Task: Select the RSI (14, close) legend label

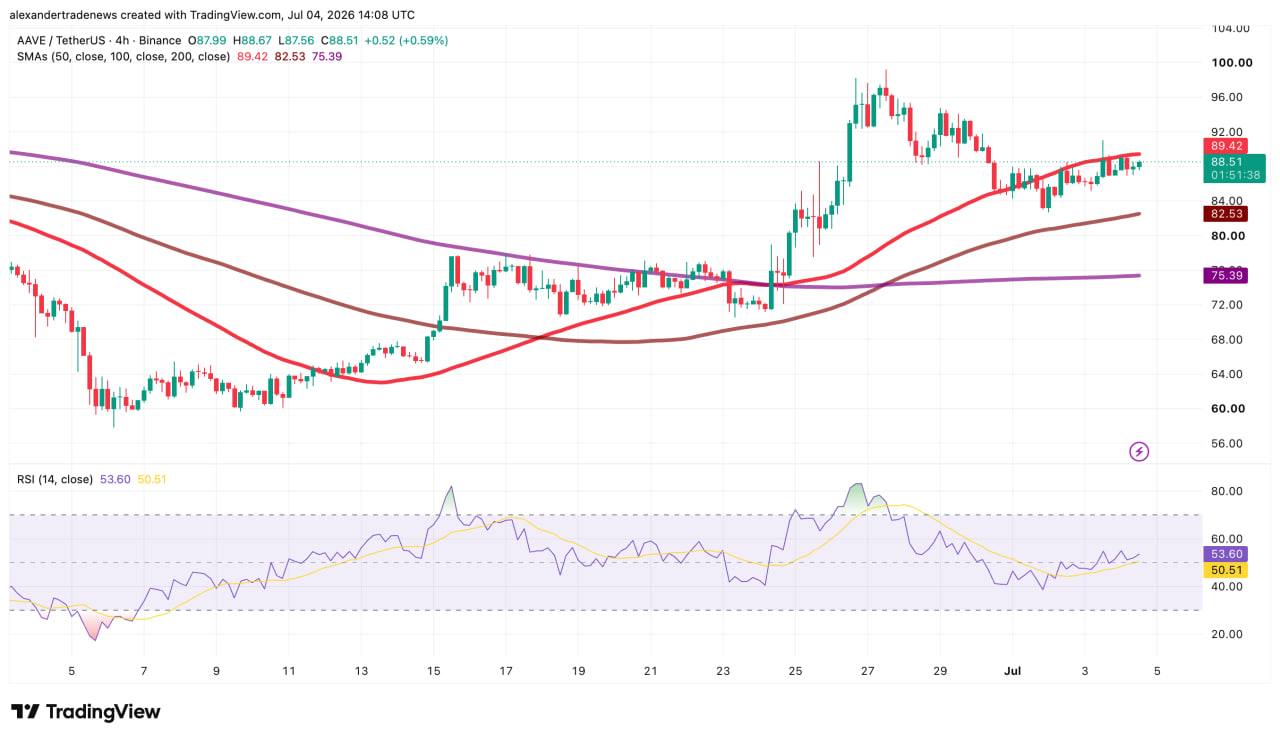Action: tap(55, 479)
